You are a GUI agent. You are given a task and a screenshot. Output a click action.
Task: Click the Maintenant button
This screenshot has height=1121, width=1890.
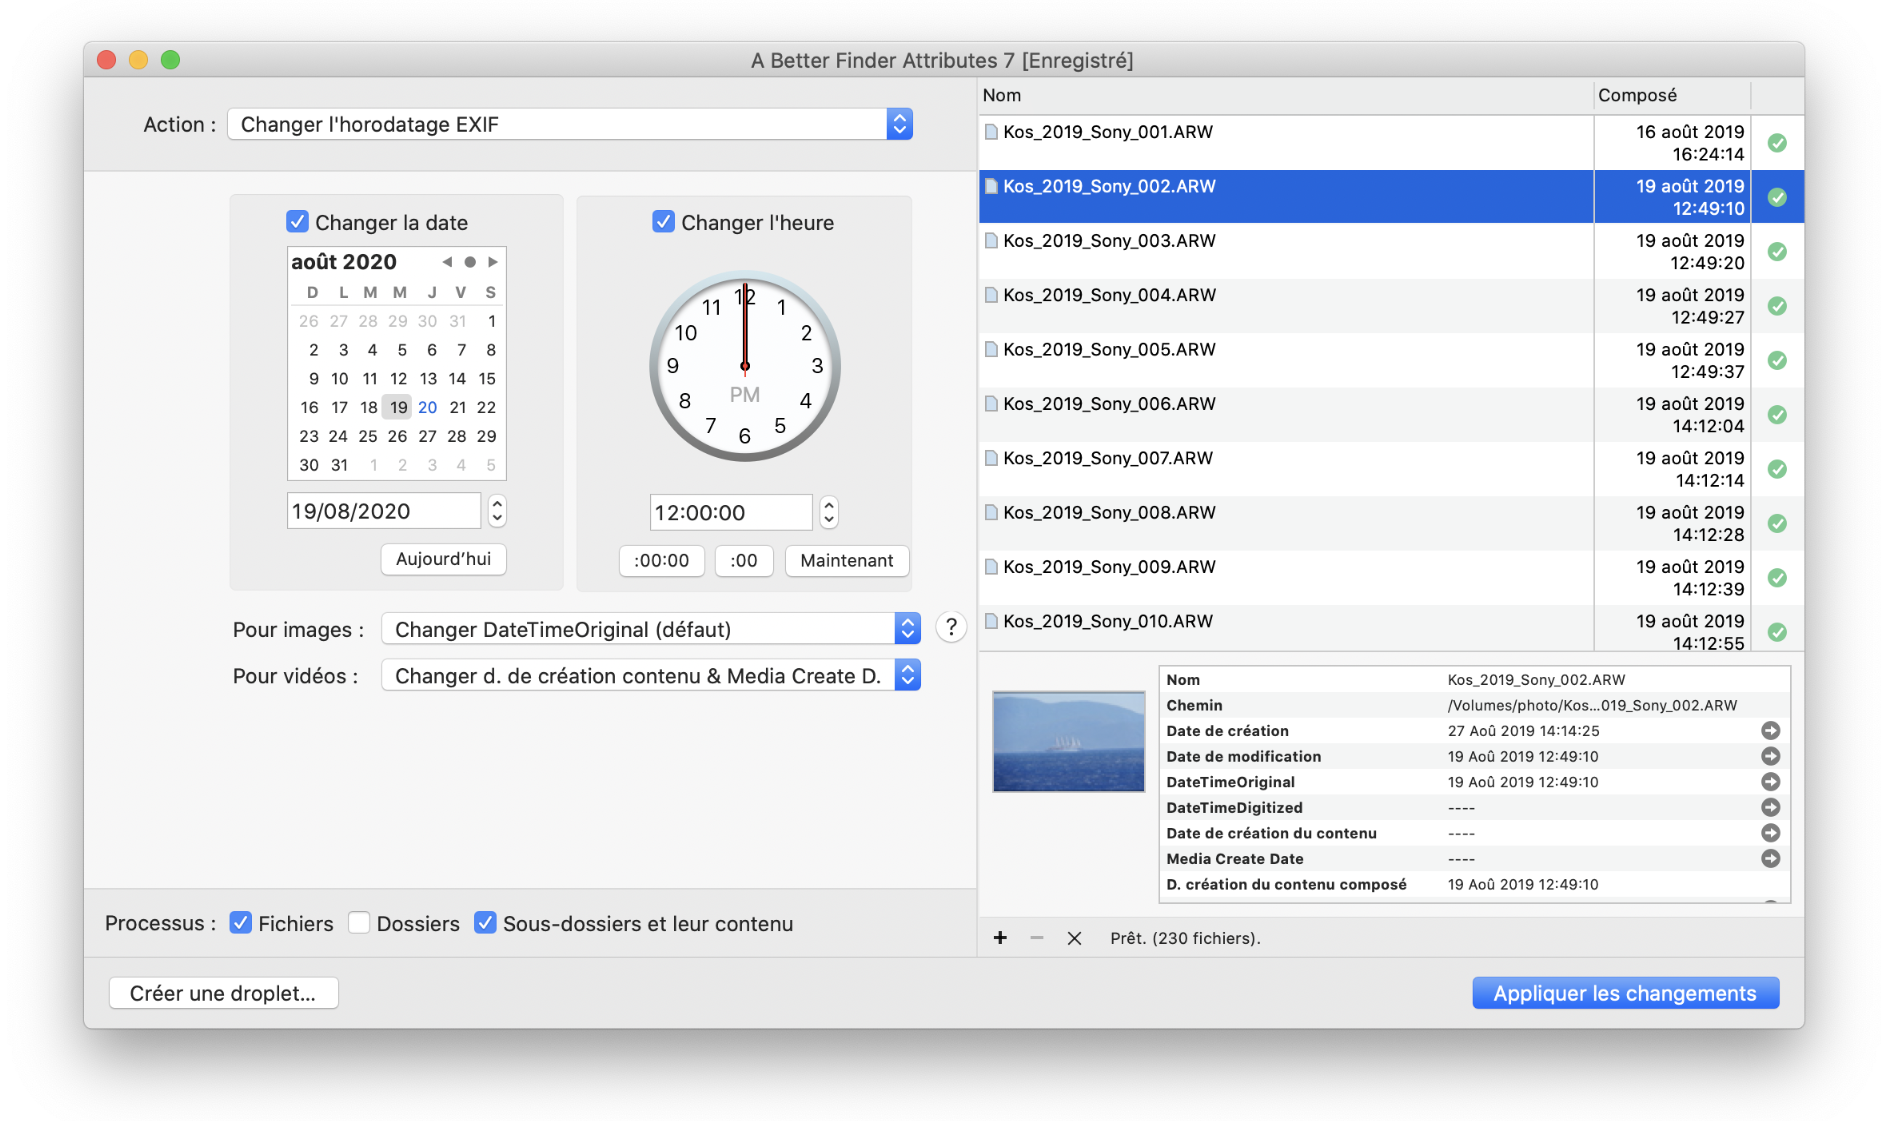847,561
